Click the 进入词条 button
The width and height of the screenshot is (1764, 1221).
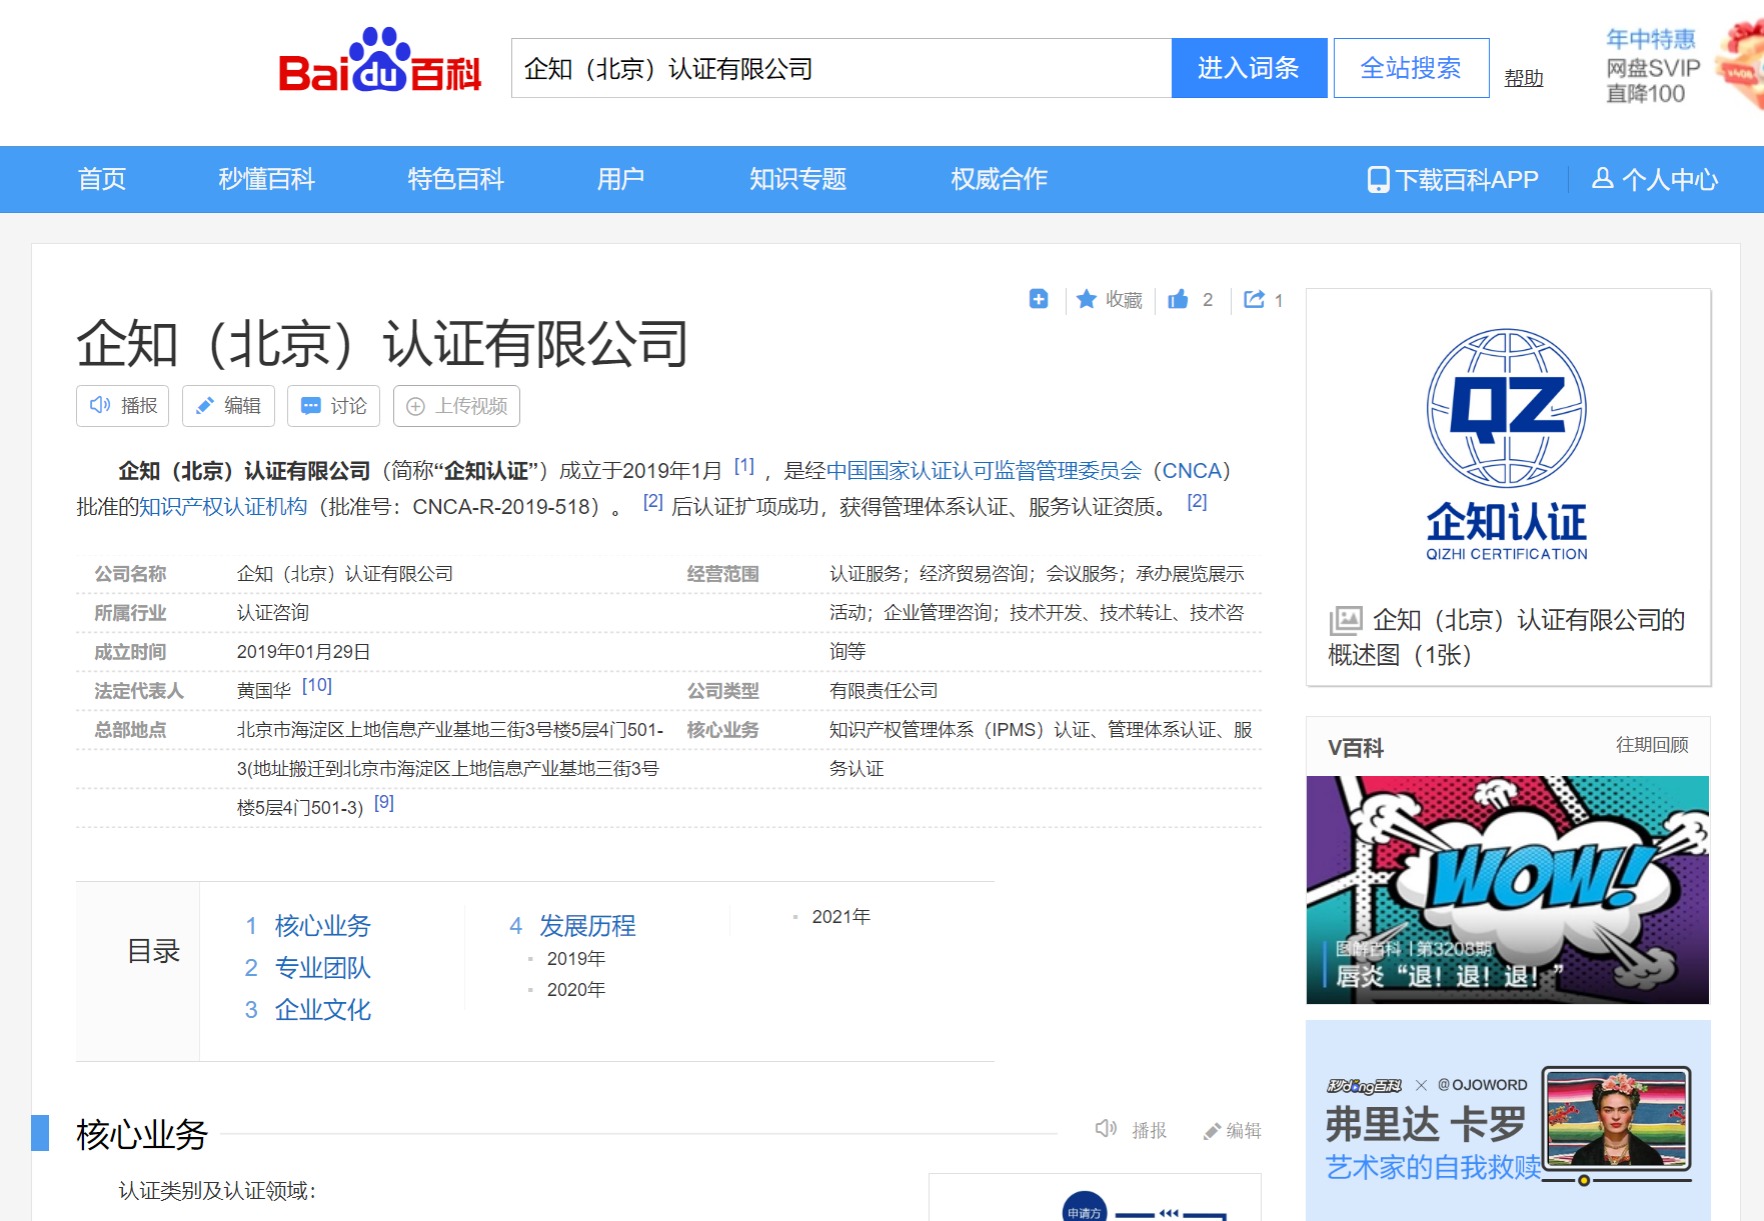(x=1249, y=68)
